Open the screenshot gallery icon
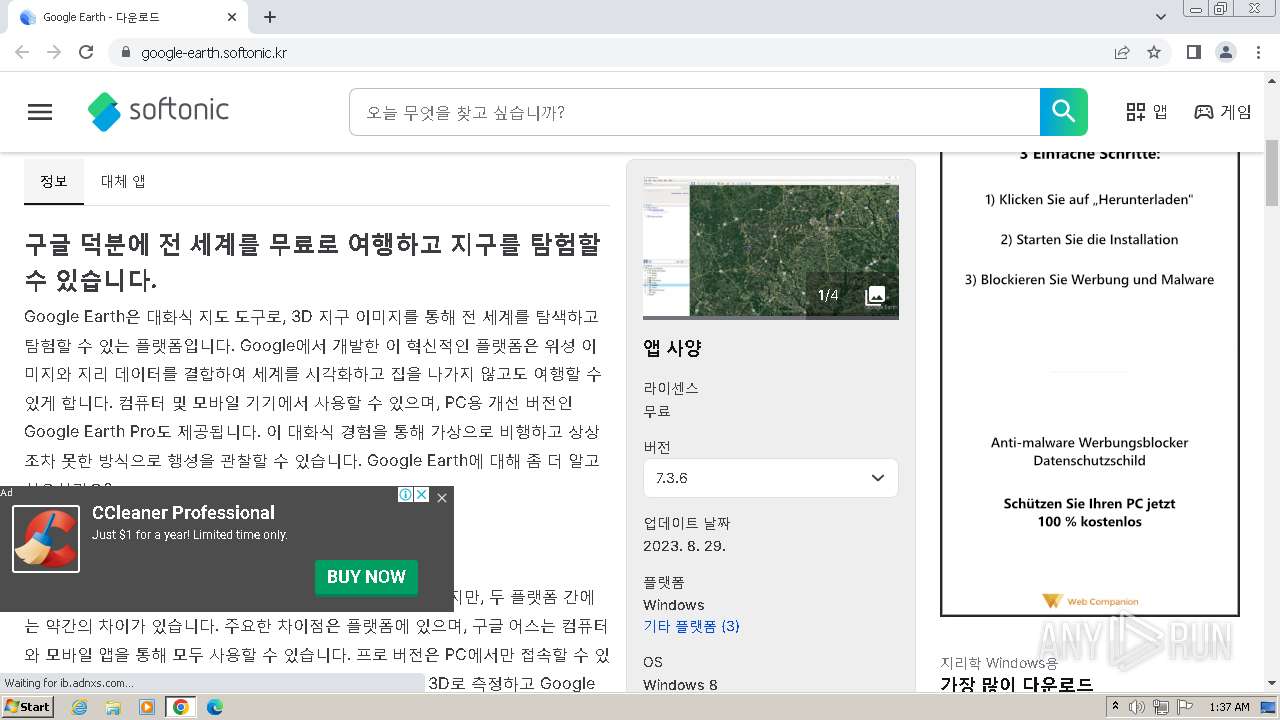The image size is (1280, 720). pos(875,295)
